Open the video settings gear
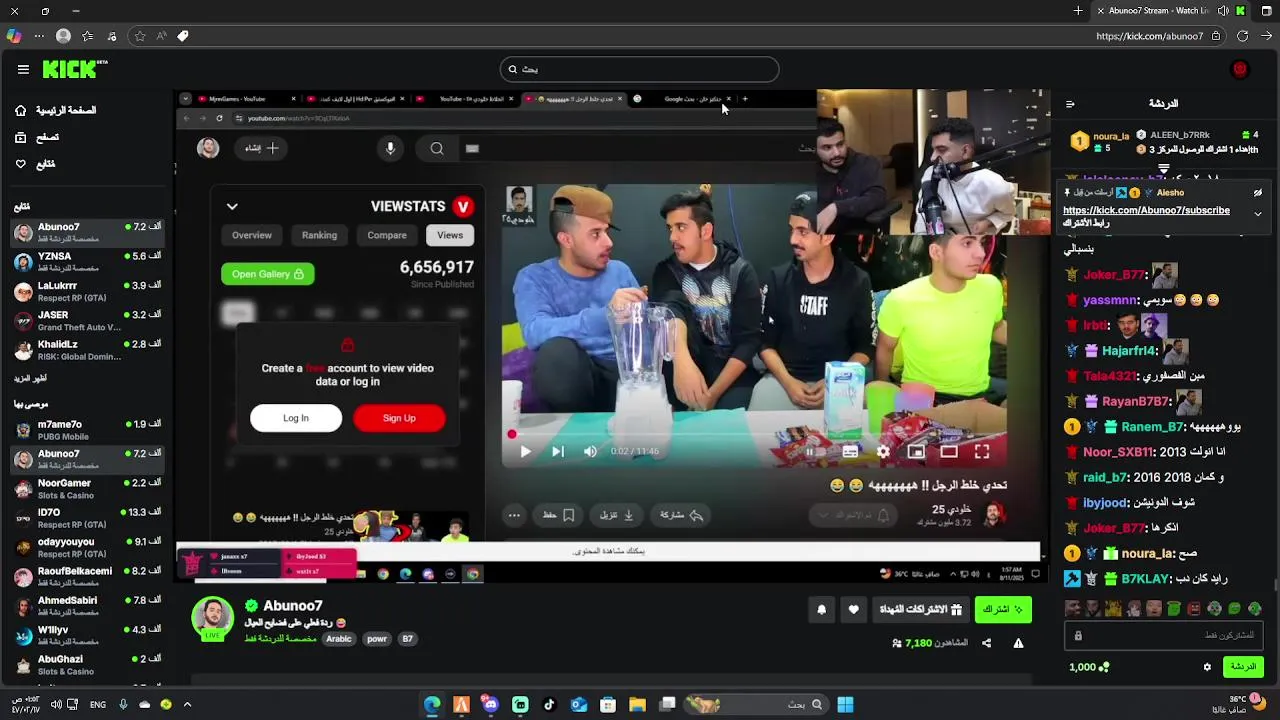Image resolution: width=1280 pixels, height=720 pixels. pyautogui.click(x=883, y=451)
